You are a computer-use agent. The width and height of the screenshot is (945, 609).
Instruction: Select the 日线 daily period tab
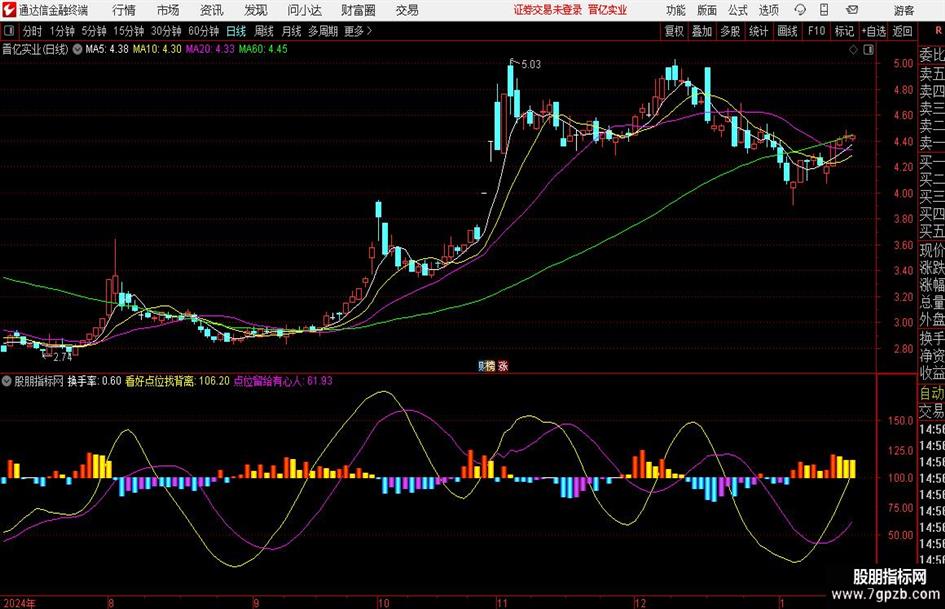[x=236, y=31]
